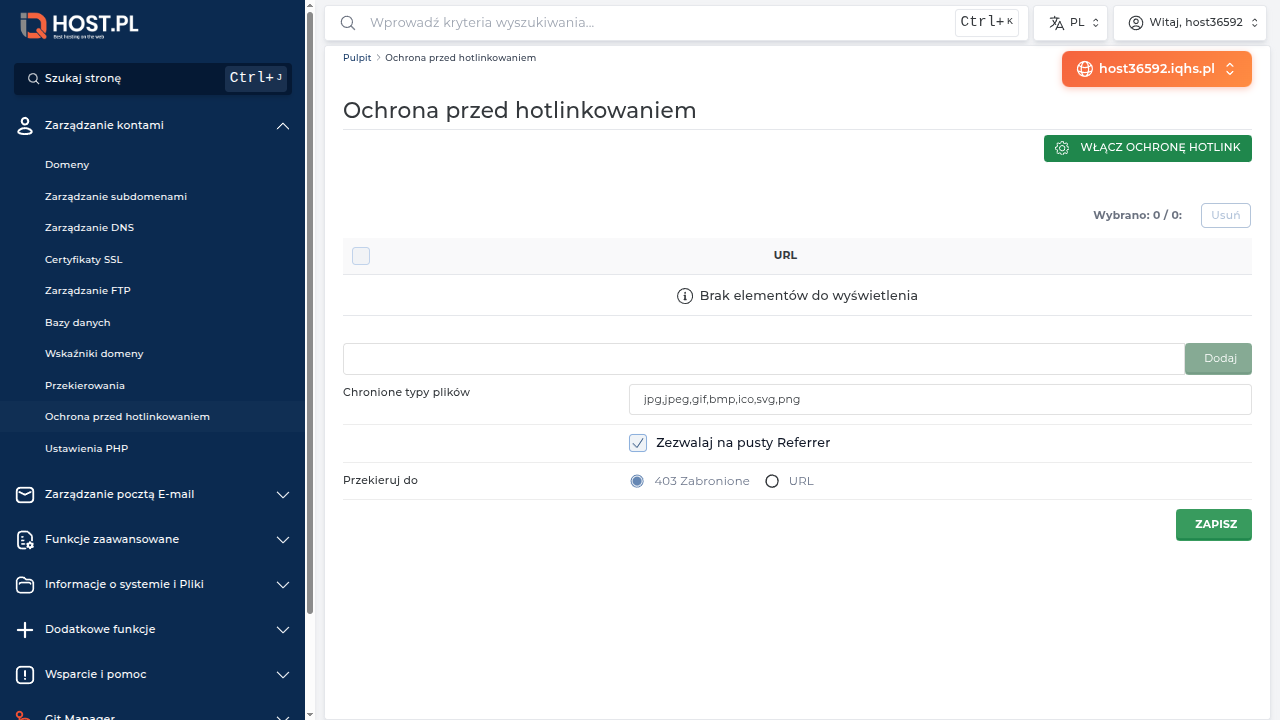This screenshot has width=1280, height=720.
Task: Click the globe icon on the domain button
Action: 1085,69
